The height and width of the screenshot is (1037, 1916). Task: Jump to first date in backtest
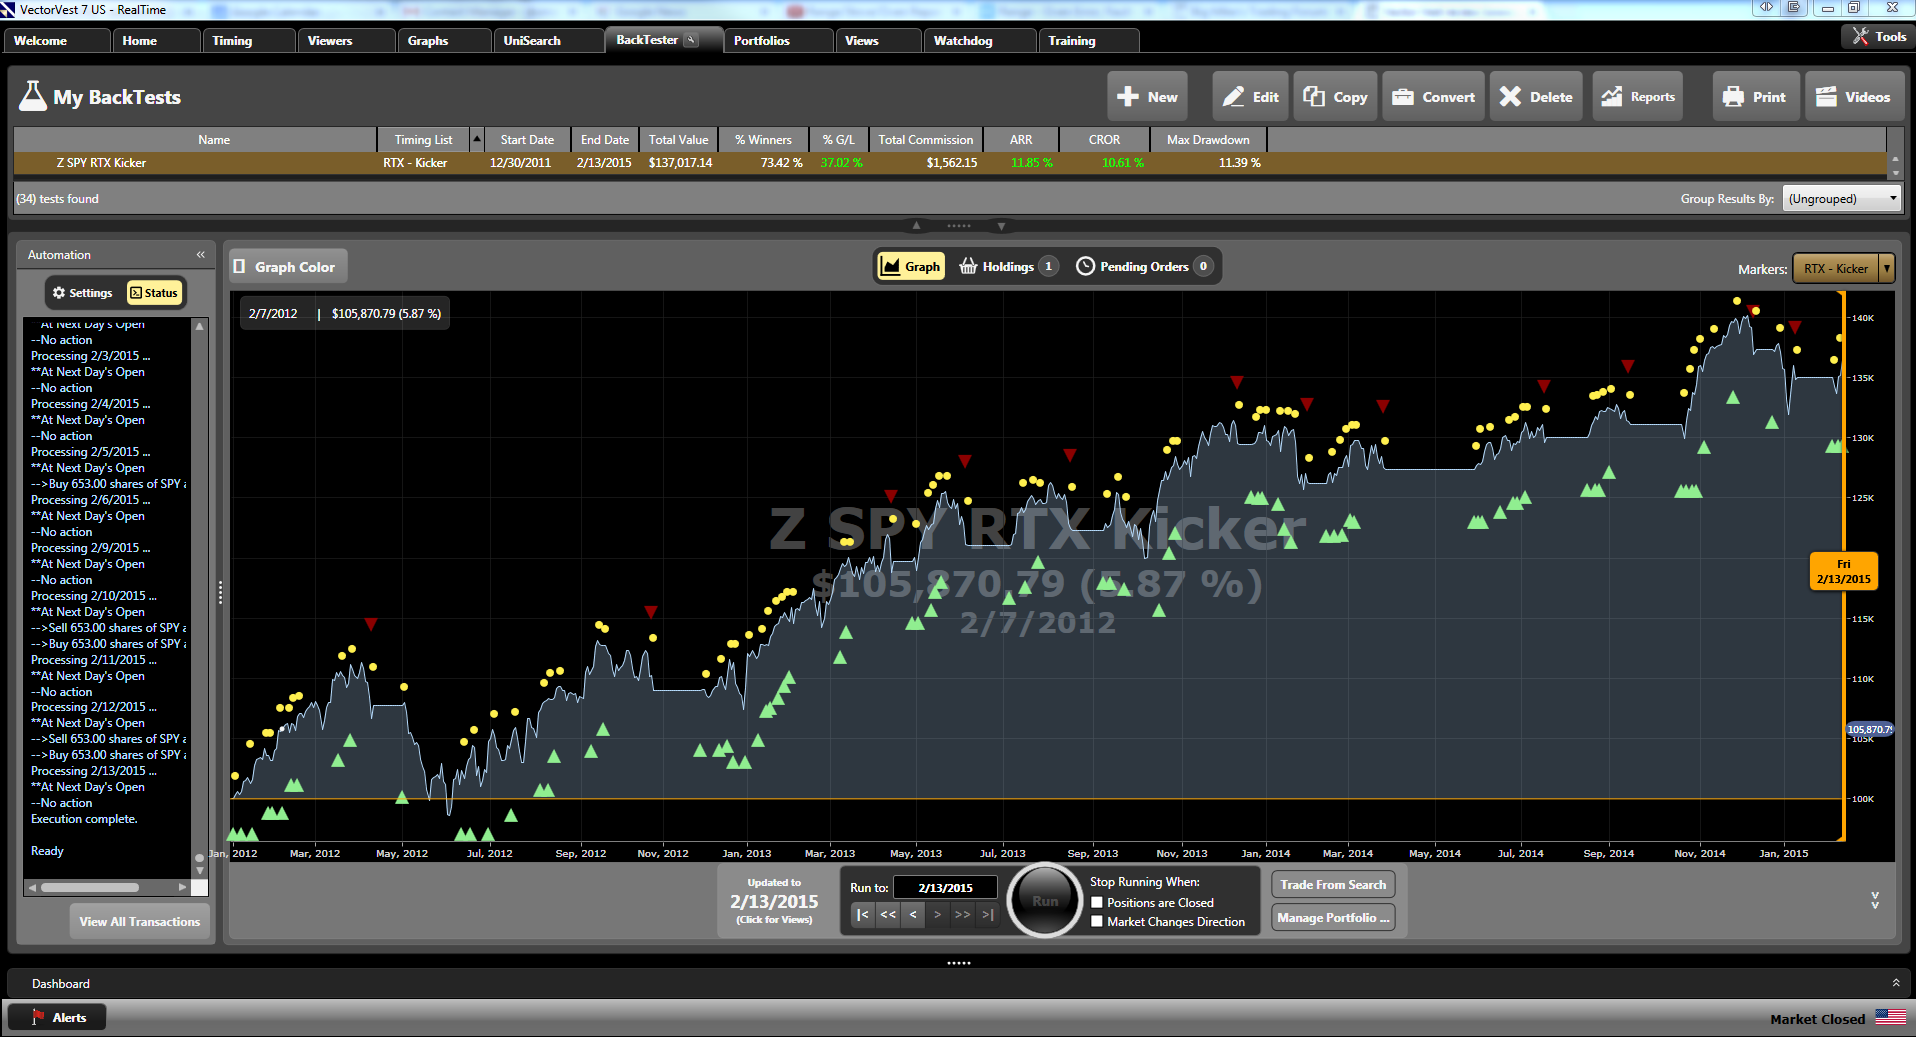[862, 914]
